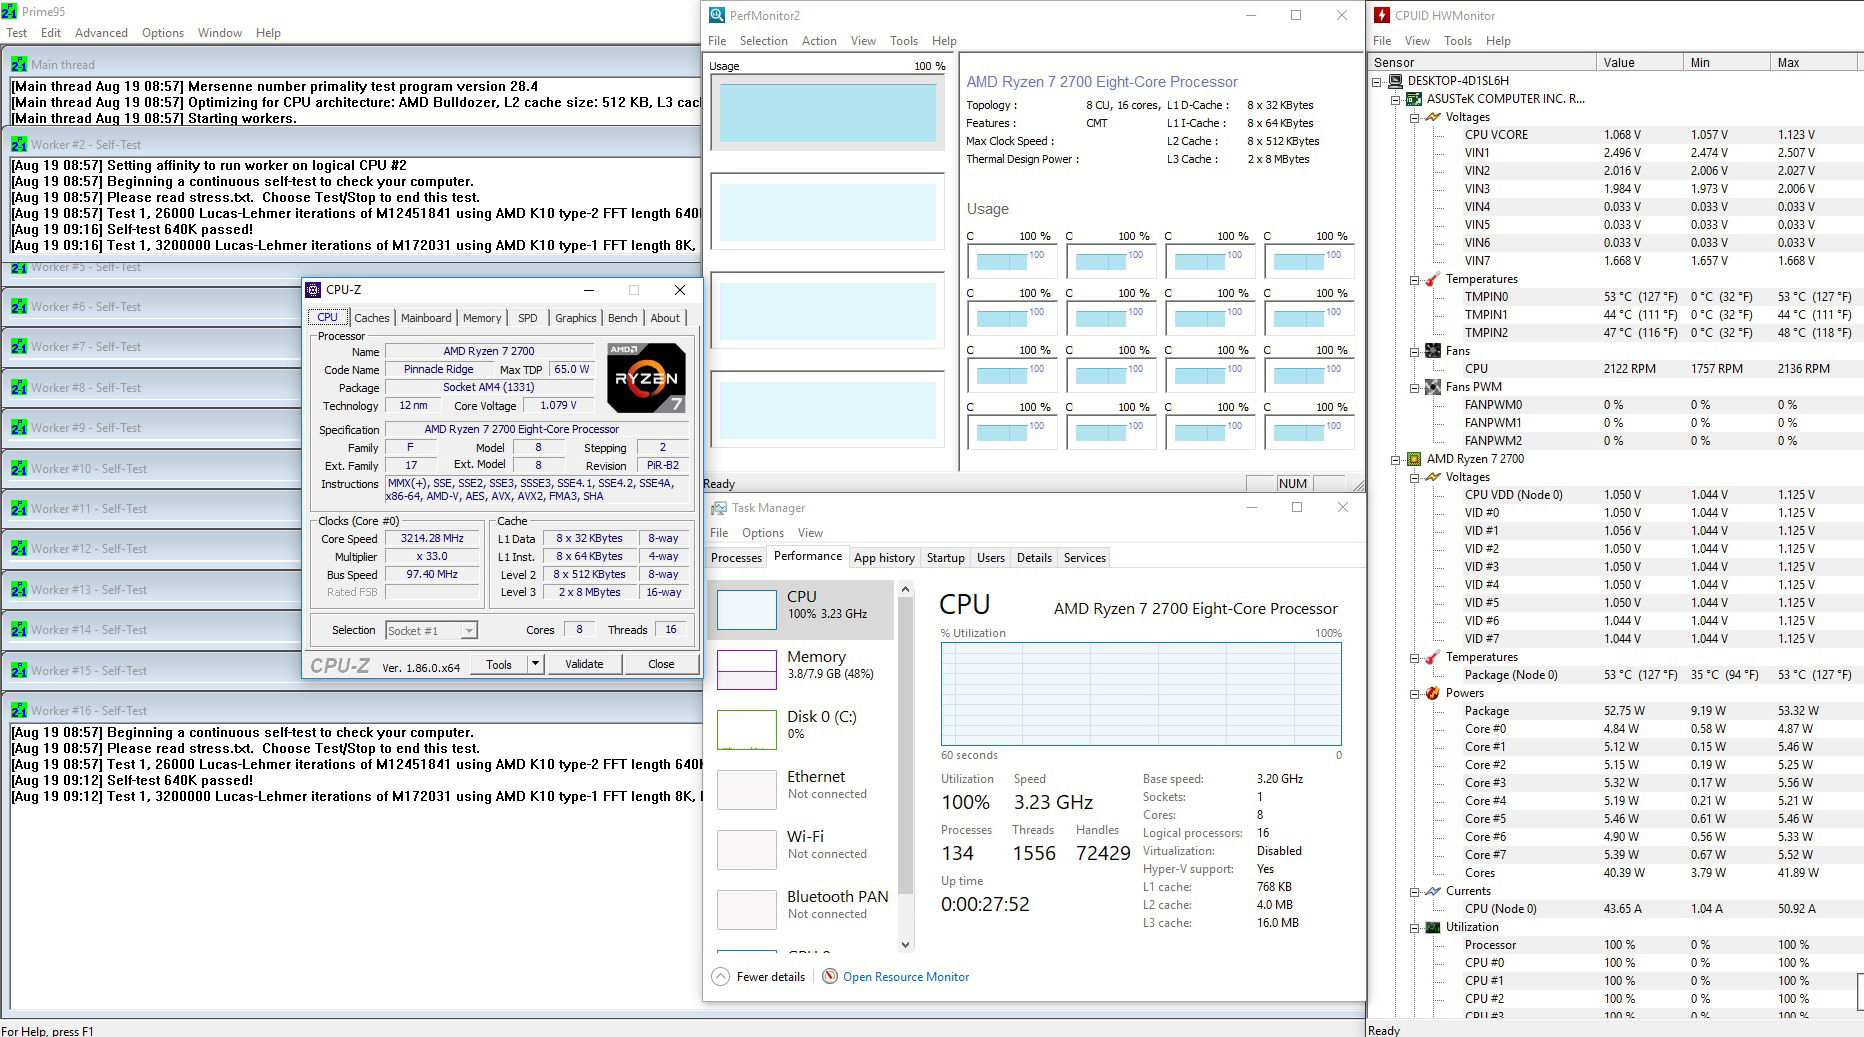Click the Max column header in HWMonitor
The image size is (1864, 1037).
[1813, 62]
